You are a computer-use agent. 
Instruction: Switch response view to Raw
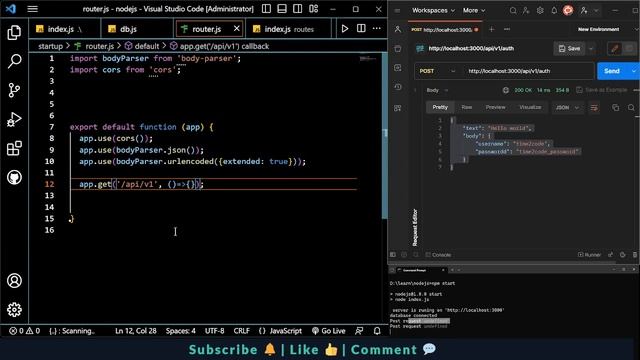[x=467, y=107]
